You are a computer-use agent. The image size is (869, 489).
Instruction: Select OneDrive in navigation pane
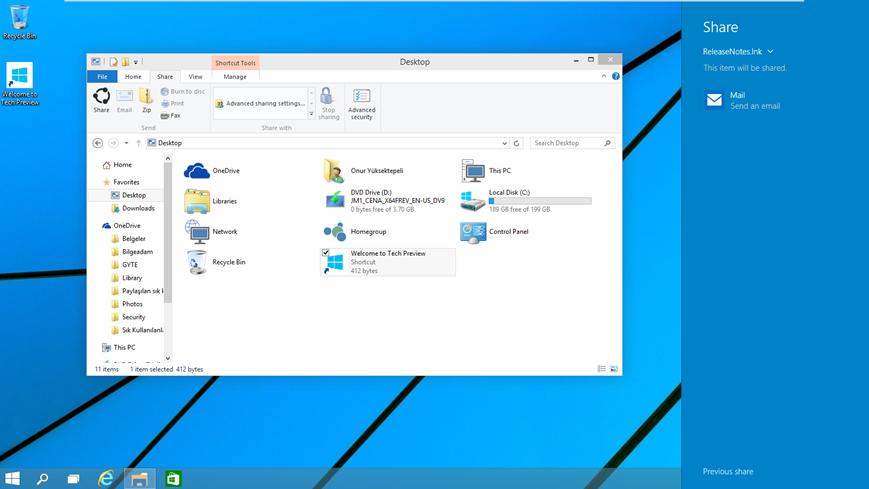click(121, 226)
